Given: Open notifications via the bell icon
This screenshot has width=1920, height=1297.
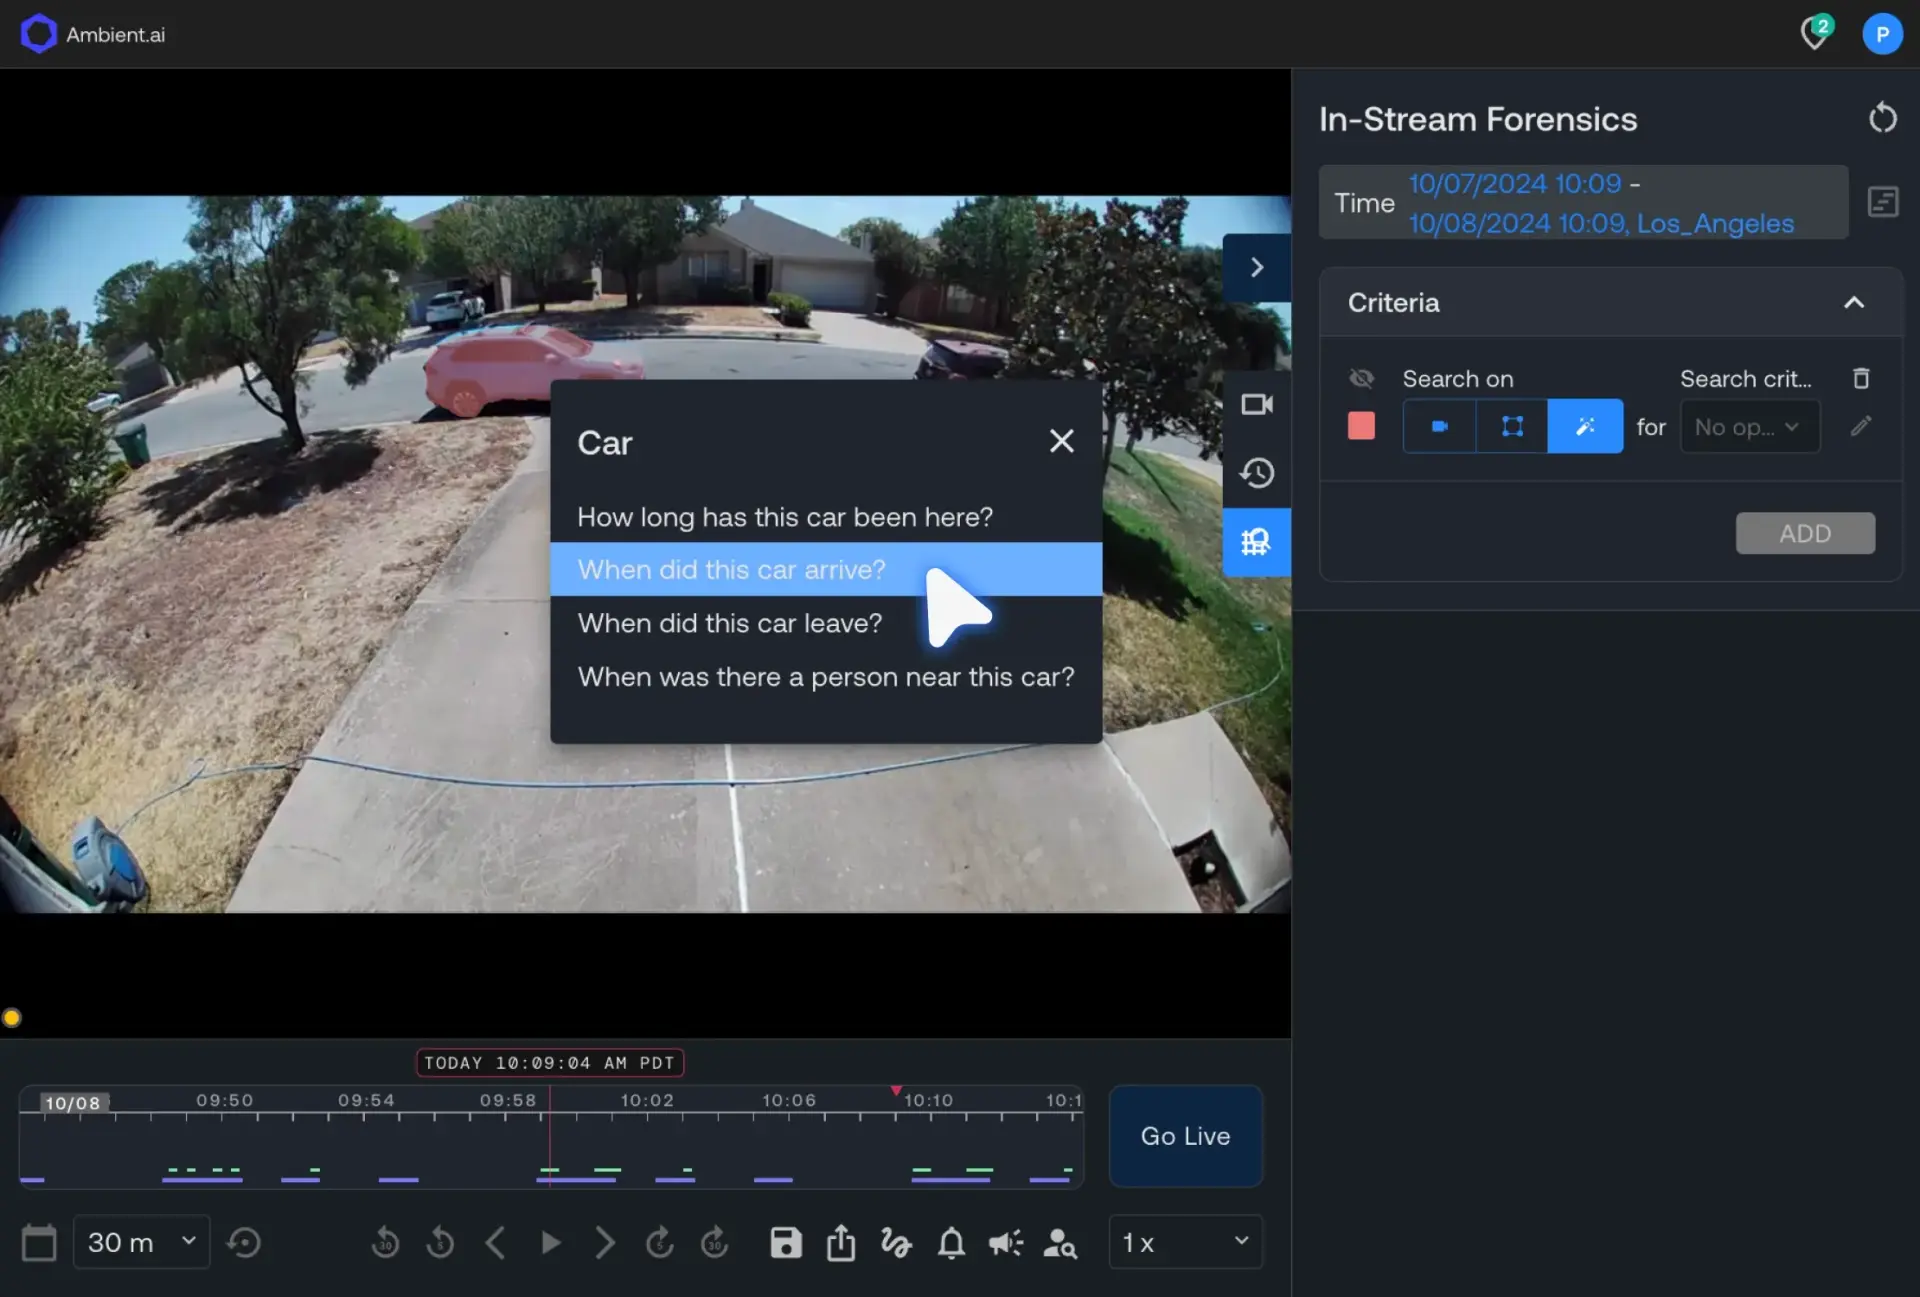Looking at the screenshot, I should pyautogui.click(x=951, y=1242).
